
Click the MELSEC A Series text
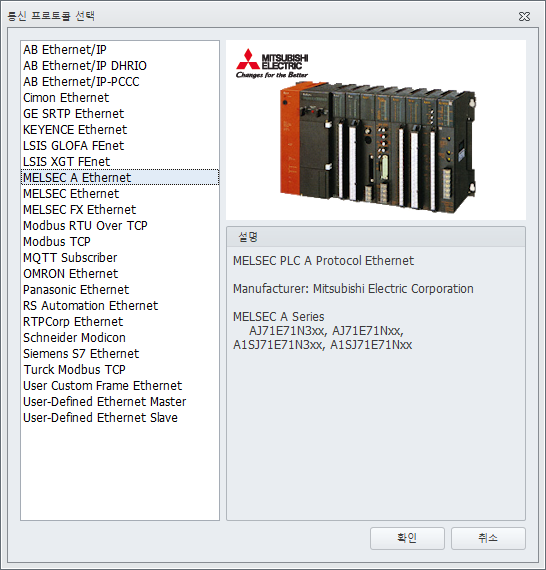coord(278,317)
